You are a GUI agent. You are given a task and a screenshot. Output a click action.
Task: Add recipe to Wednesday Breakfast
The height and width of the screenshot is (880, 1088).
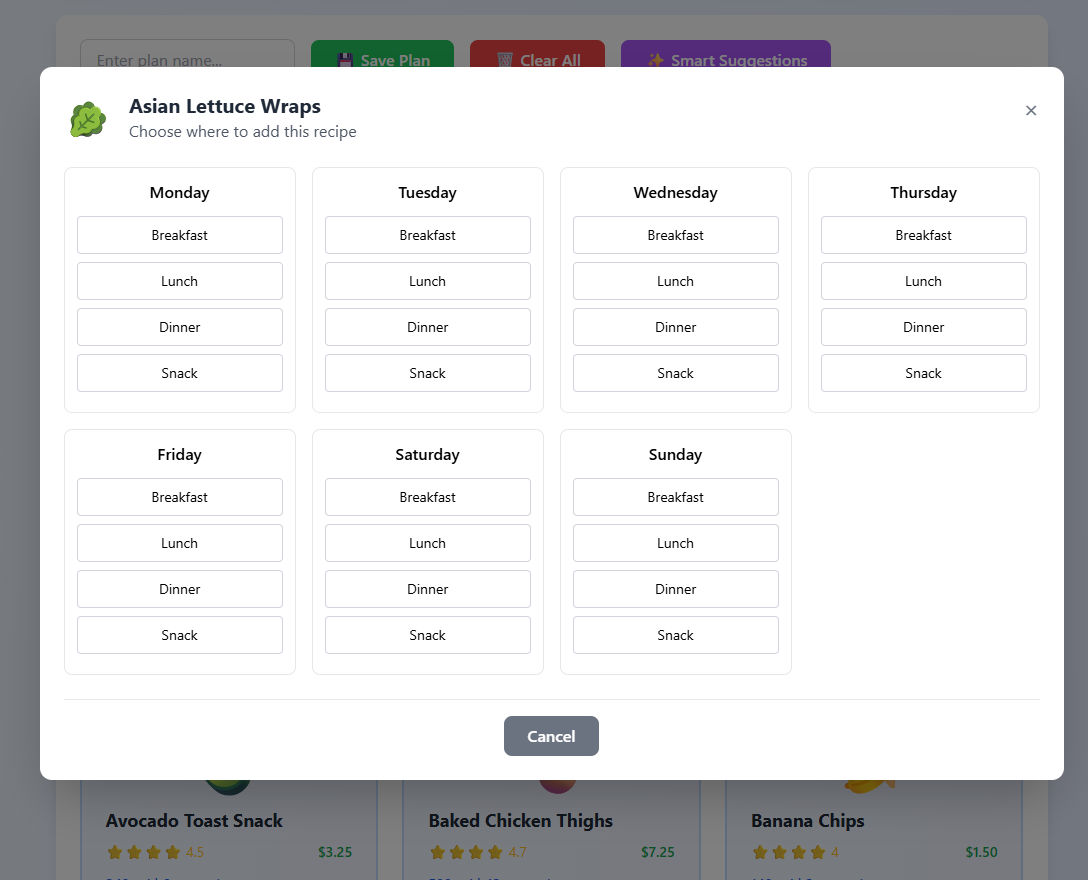(x=676, y=235)
